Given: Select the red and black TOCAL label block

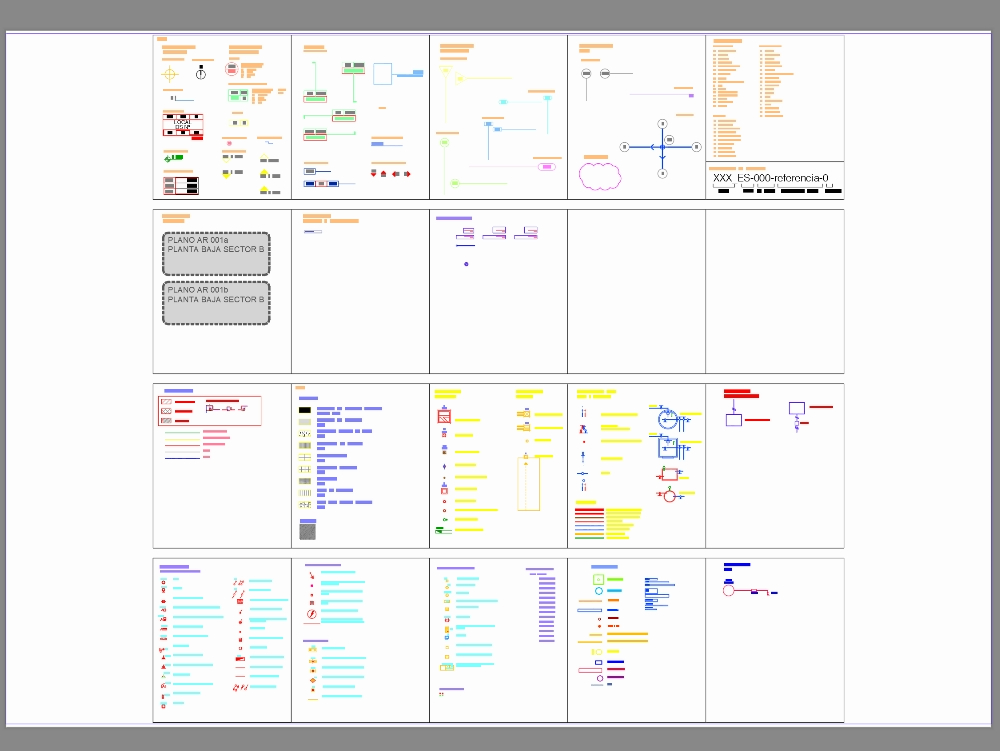Looking at the screenshot, I should tap(181, 125).
